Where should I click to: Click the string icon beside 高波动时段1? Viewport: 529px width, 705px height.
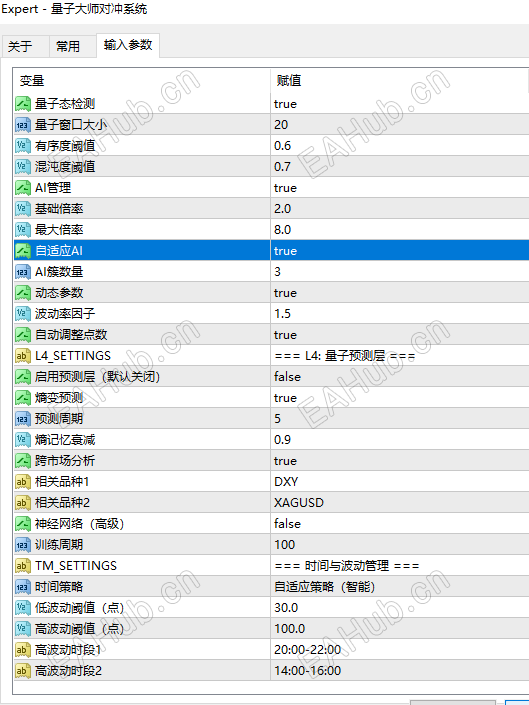coord(22,650)
